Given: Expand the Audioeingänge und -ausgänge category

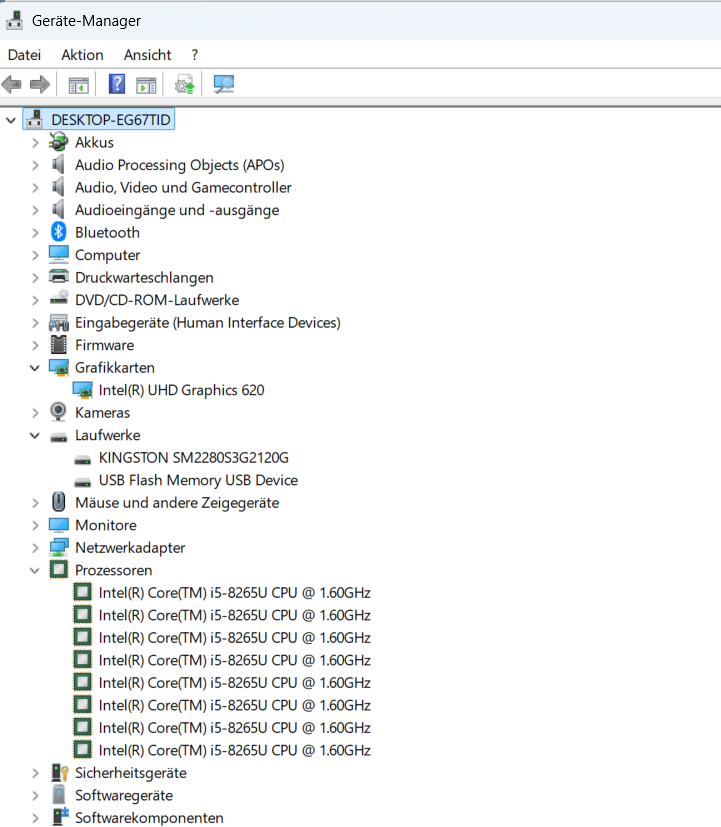Looking at the screenshot, I should click(35, 210).
